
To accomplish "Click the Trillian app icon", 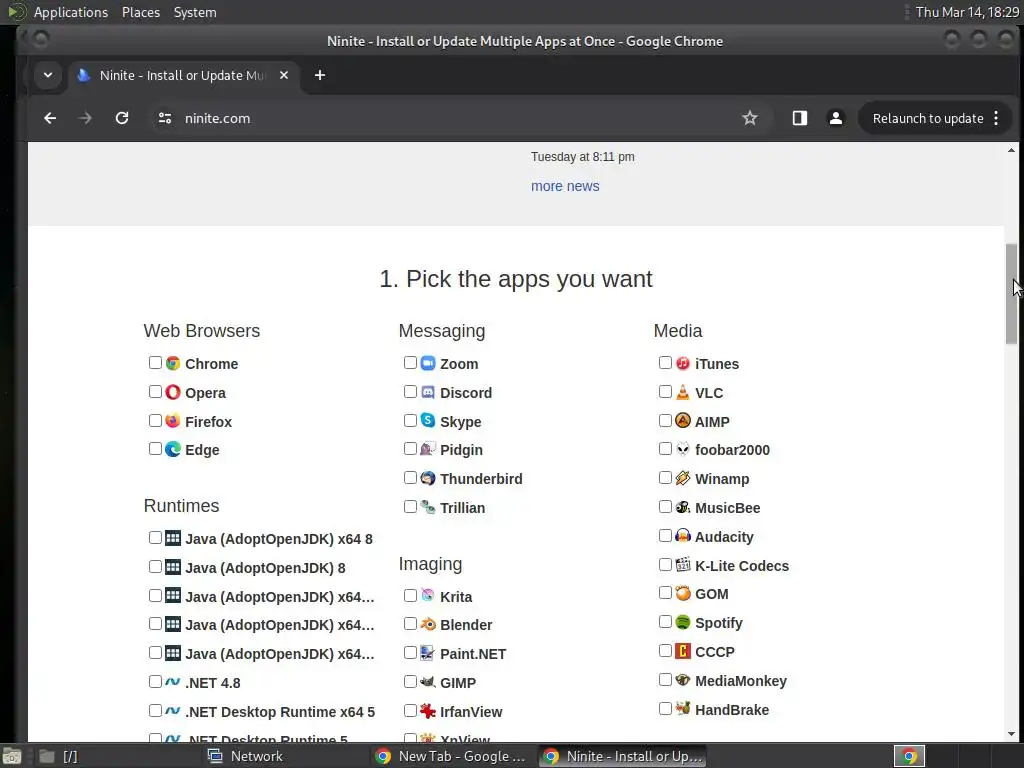I will pos(428,507).
